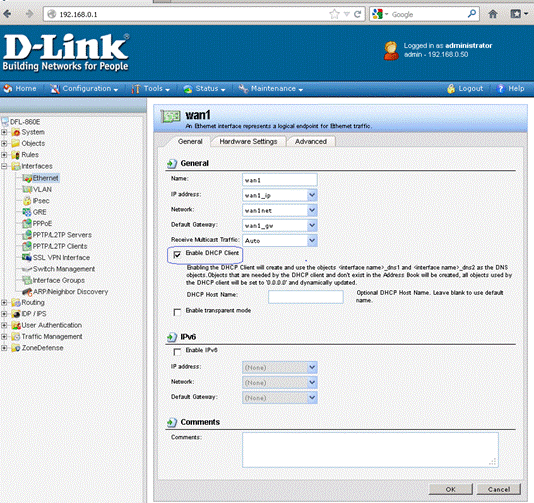Check Enable transparent mode checkbox
Image resolution: width=534 pixels, height=503 pixels.
(x=177, y=312)
